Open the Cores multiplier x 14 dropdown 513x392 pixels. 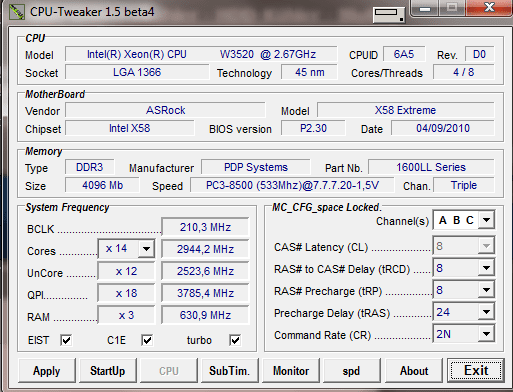pos(146,249)
